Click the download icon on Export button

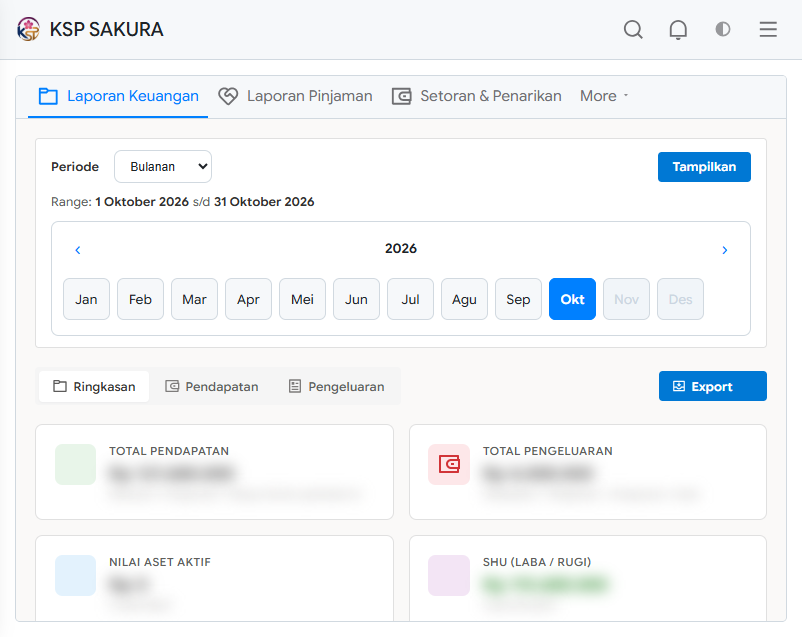[679, 386]
